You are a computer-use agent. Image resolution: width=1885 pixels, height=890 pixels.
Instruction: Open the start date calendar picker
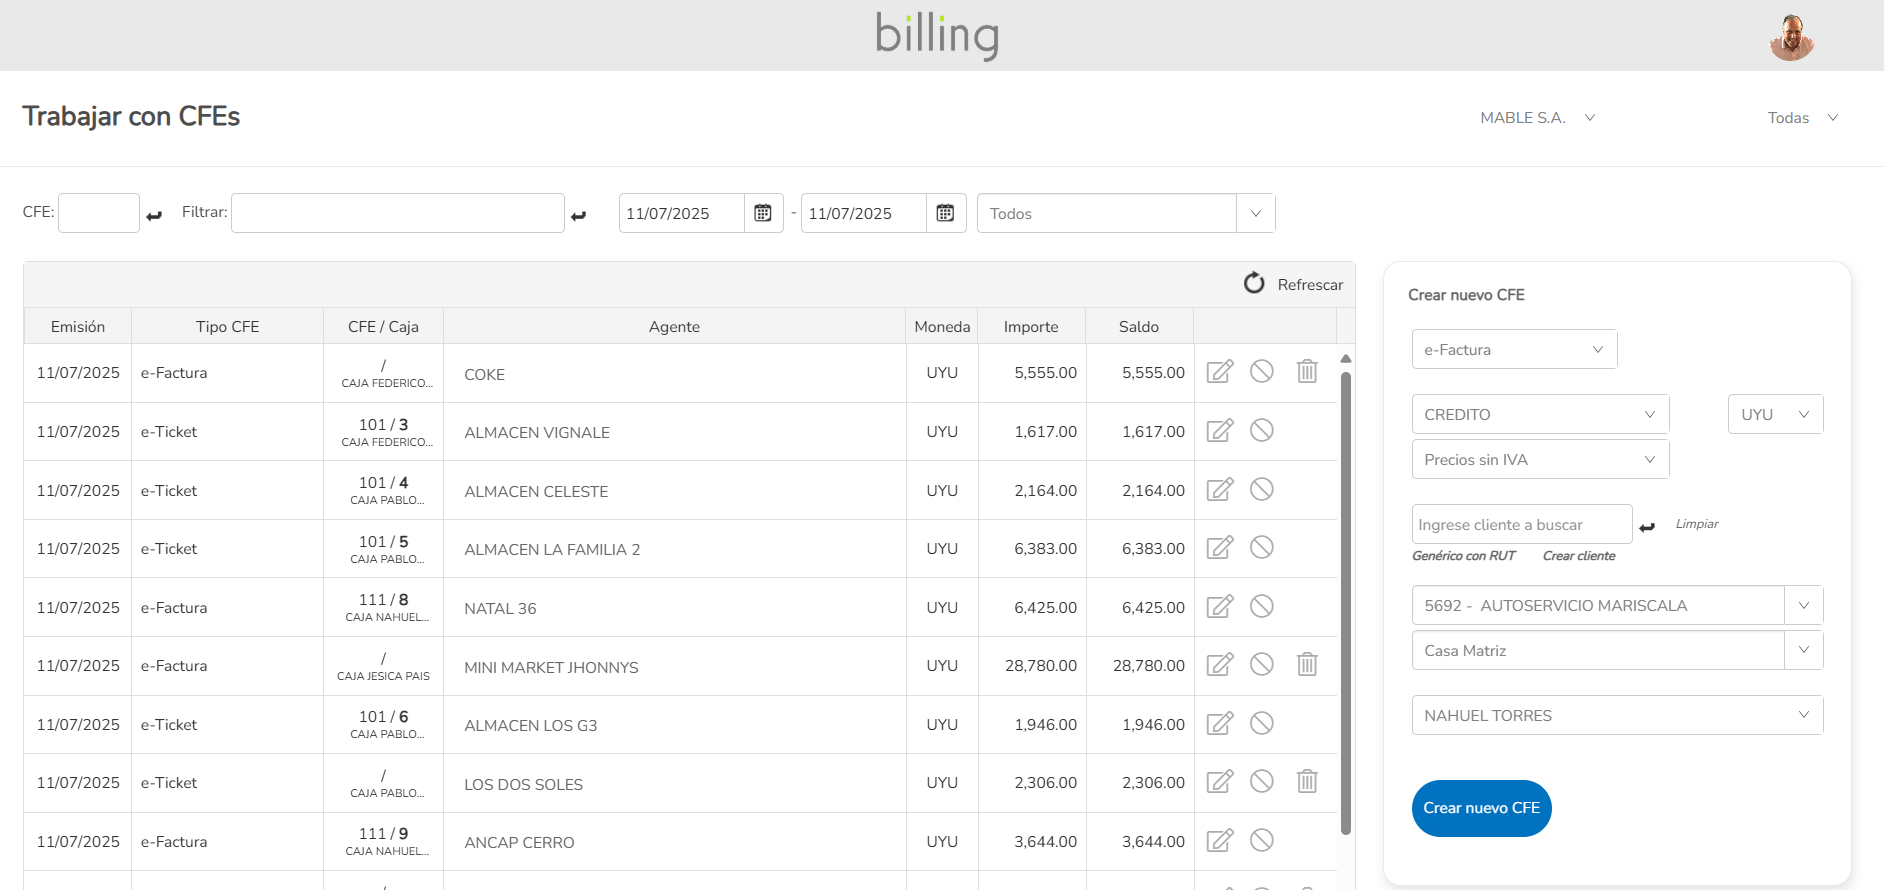click(x=763, y=213)
